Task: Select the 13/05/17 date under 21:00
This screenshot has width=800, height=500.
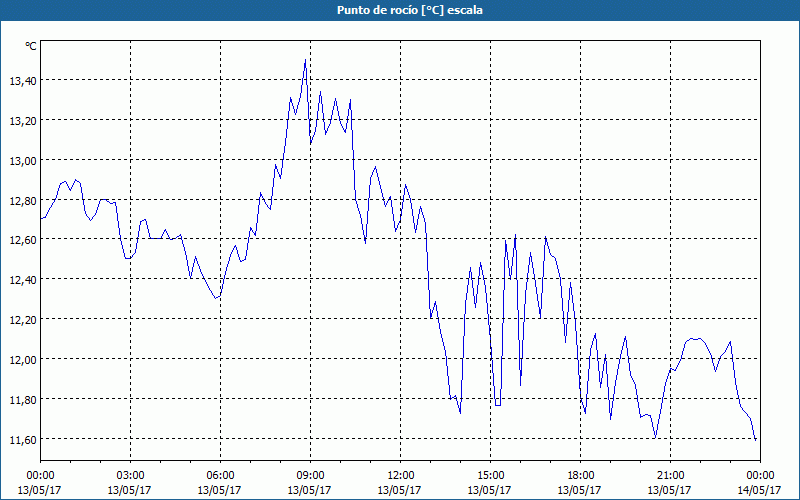Action: 669,490
